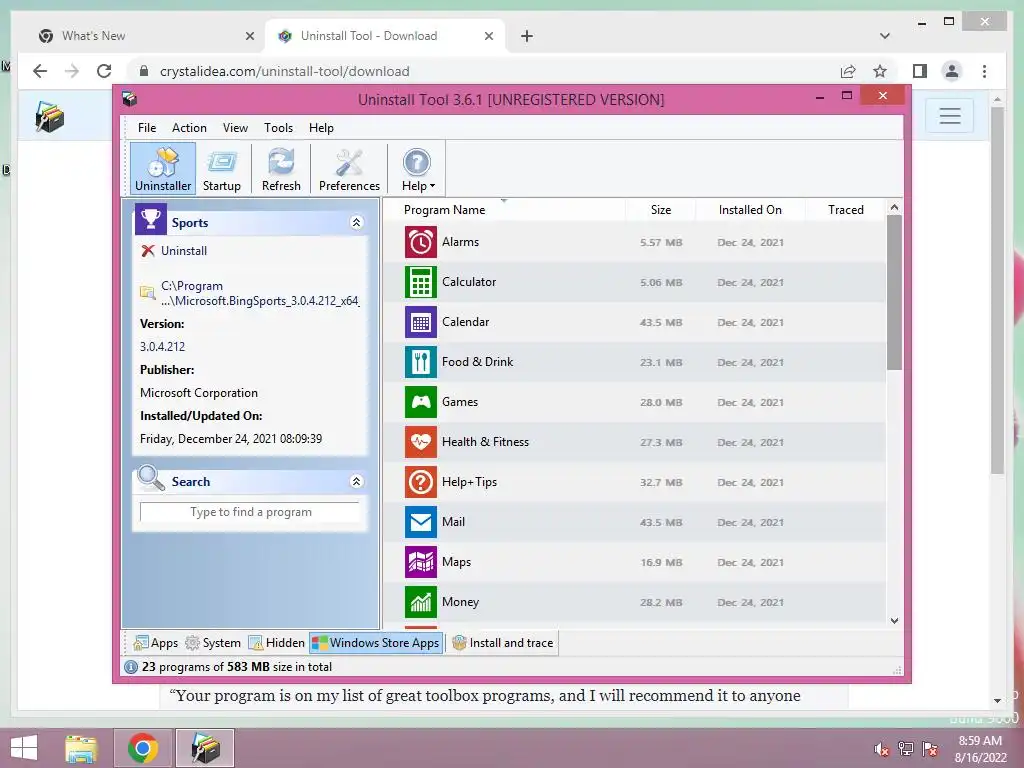Collapse the Search panel
1024x768 pixels.
click(x=357, y=481)
